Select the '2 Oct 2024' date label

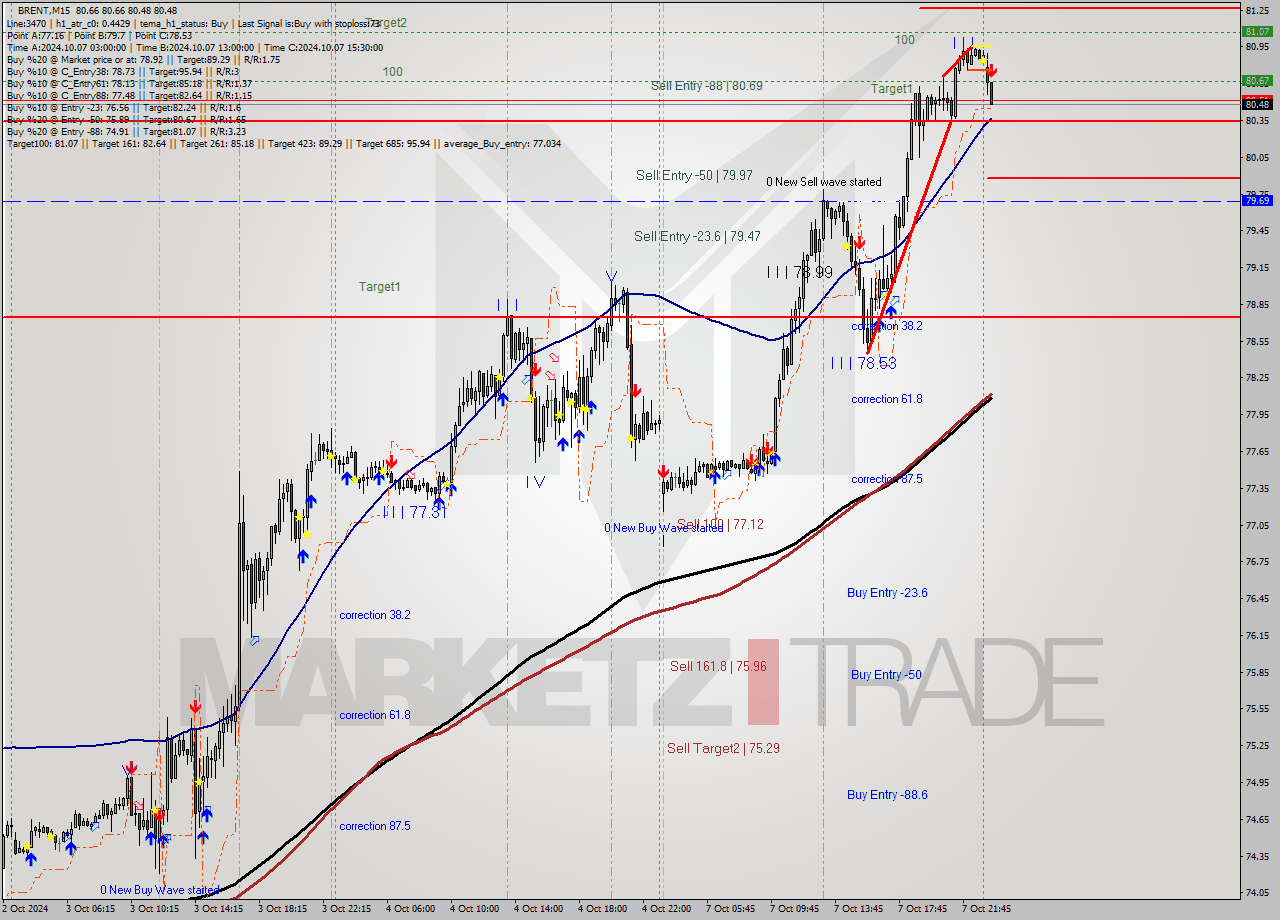pyautogui.click(x=27, y=909)
